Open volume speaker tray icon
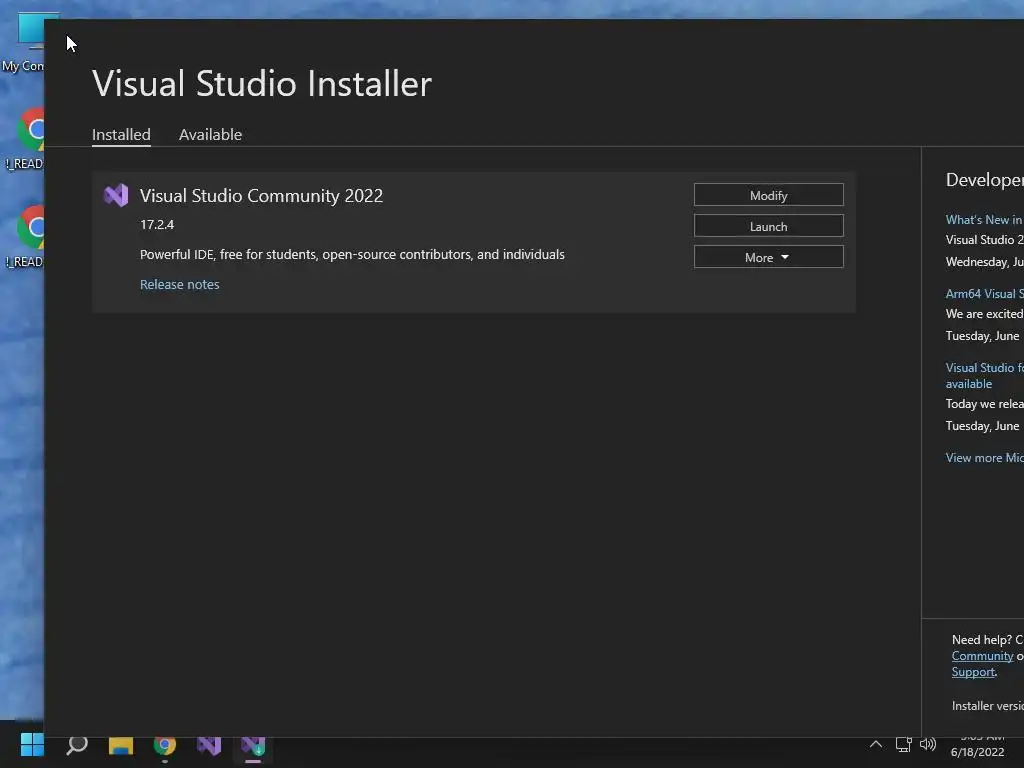The width and height of the screenshot is (1024, 768). (x=927, y=744)
